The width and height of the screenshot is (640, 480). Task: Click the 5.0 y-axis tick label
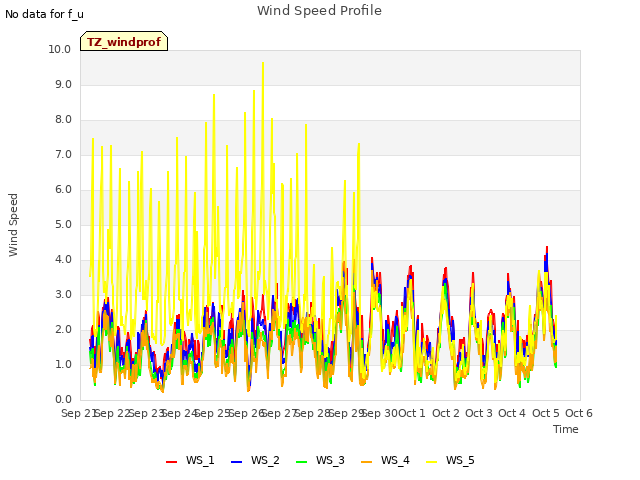[x=63, y=224]
